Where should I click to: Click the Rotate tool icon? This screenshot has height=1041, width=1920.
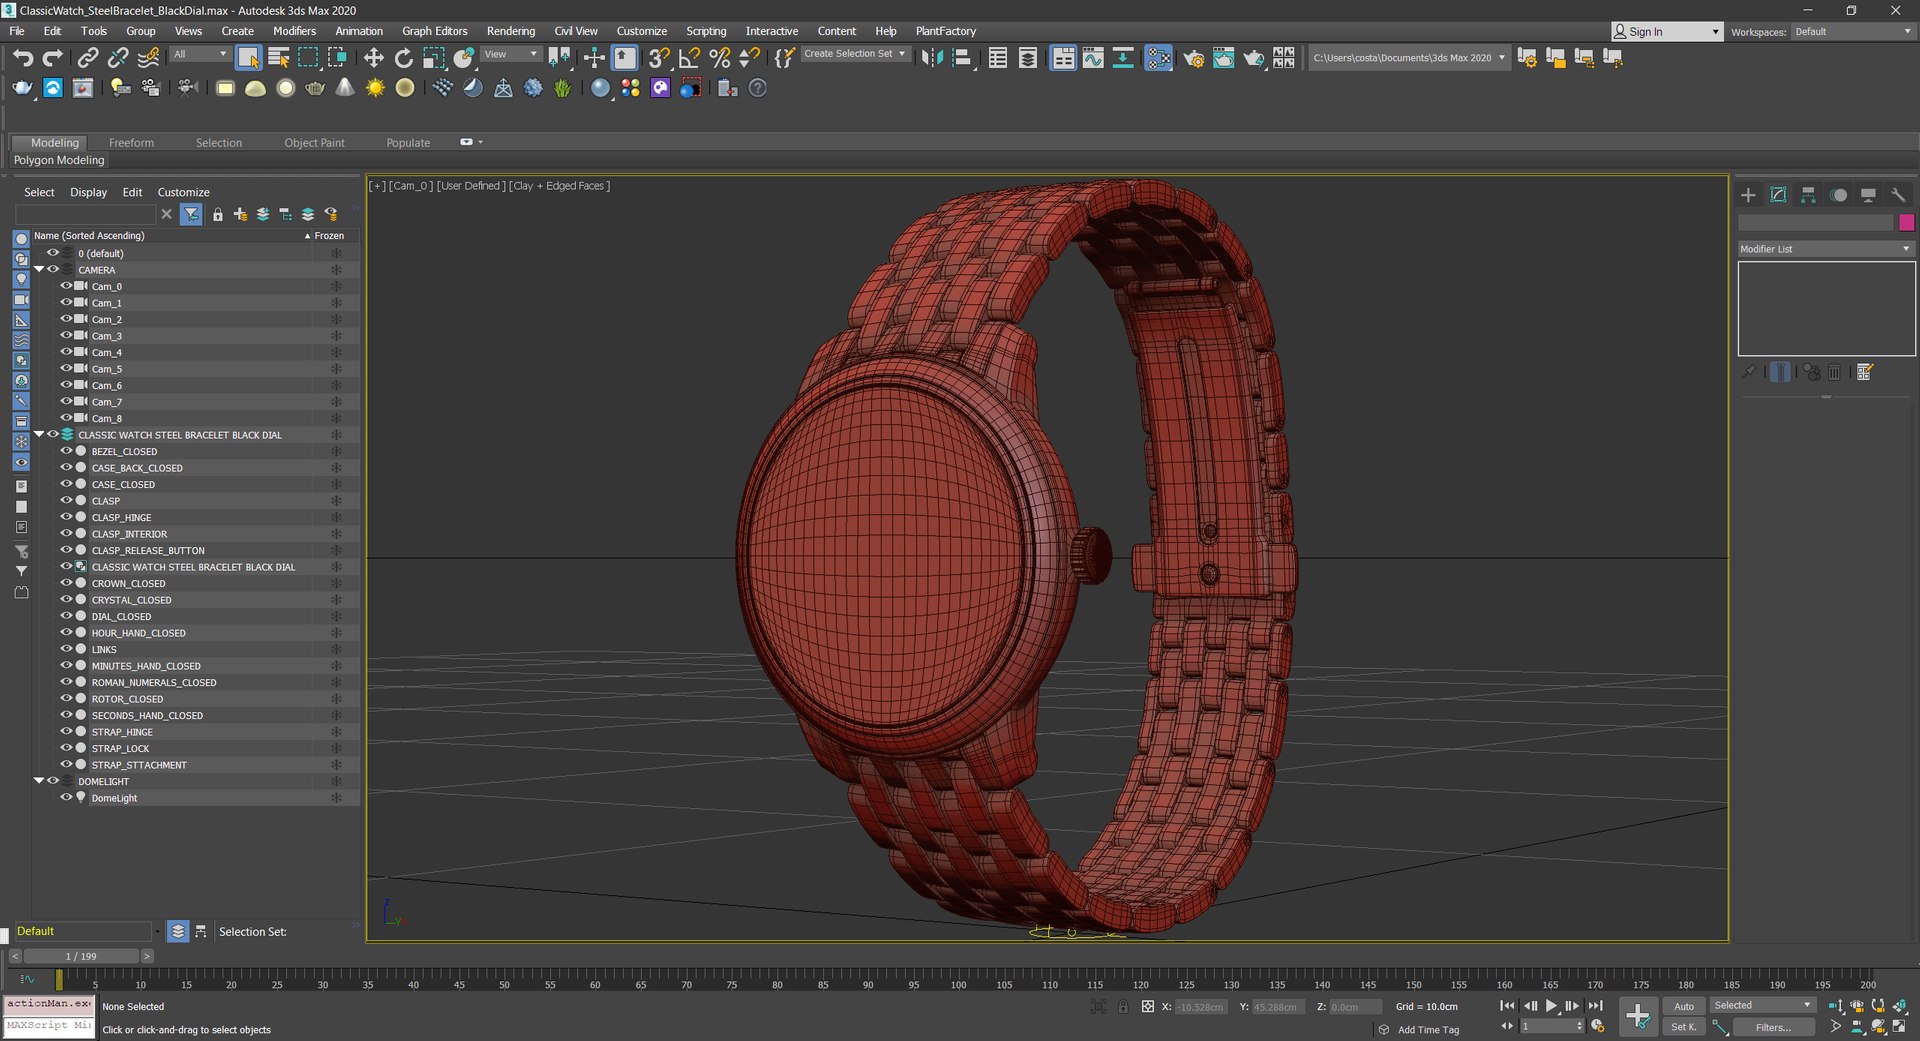pyautogui.click(x=403, y=58)
